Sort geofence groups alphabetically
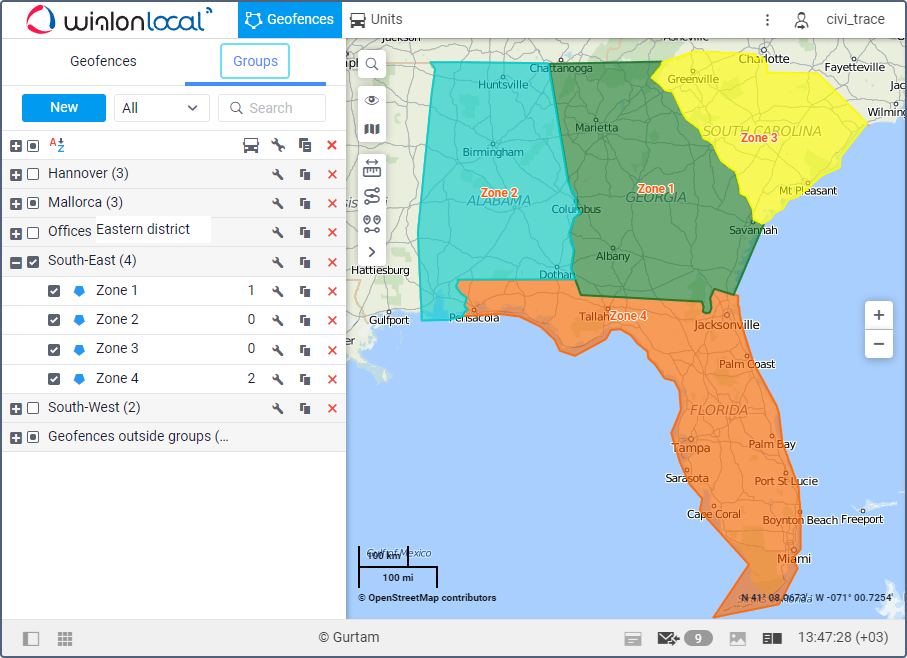Viewport: 907px width, 658px height. (x=57, y=145)
